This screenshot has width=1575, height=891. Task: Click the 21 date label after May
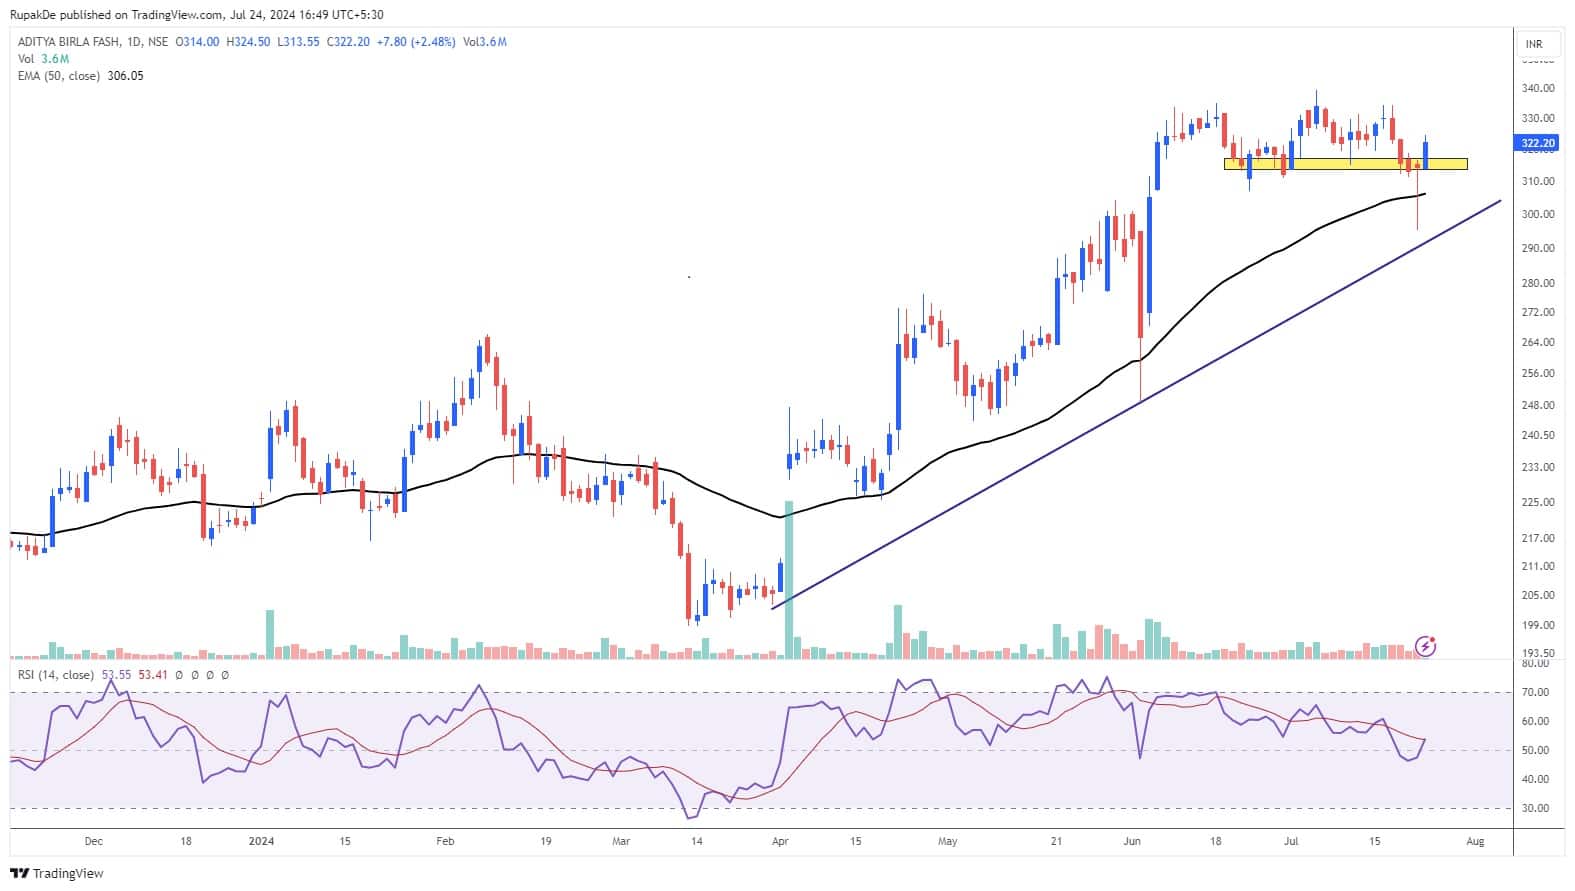(x=1056, y=841)
